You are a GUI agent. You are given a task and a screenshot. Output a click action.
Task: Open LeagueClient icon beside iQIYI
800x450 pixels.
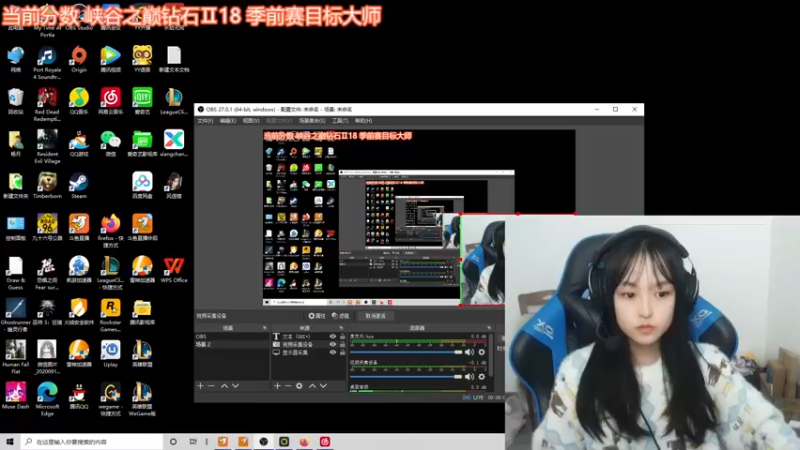click(x=173, y=101)
